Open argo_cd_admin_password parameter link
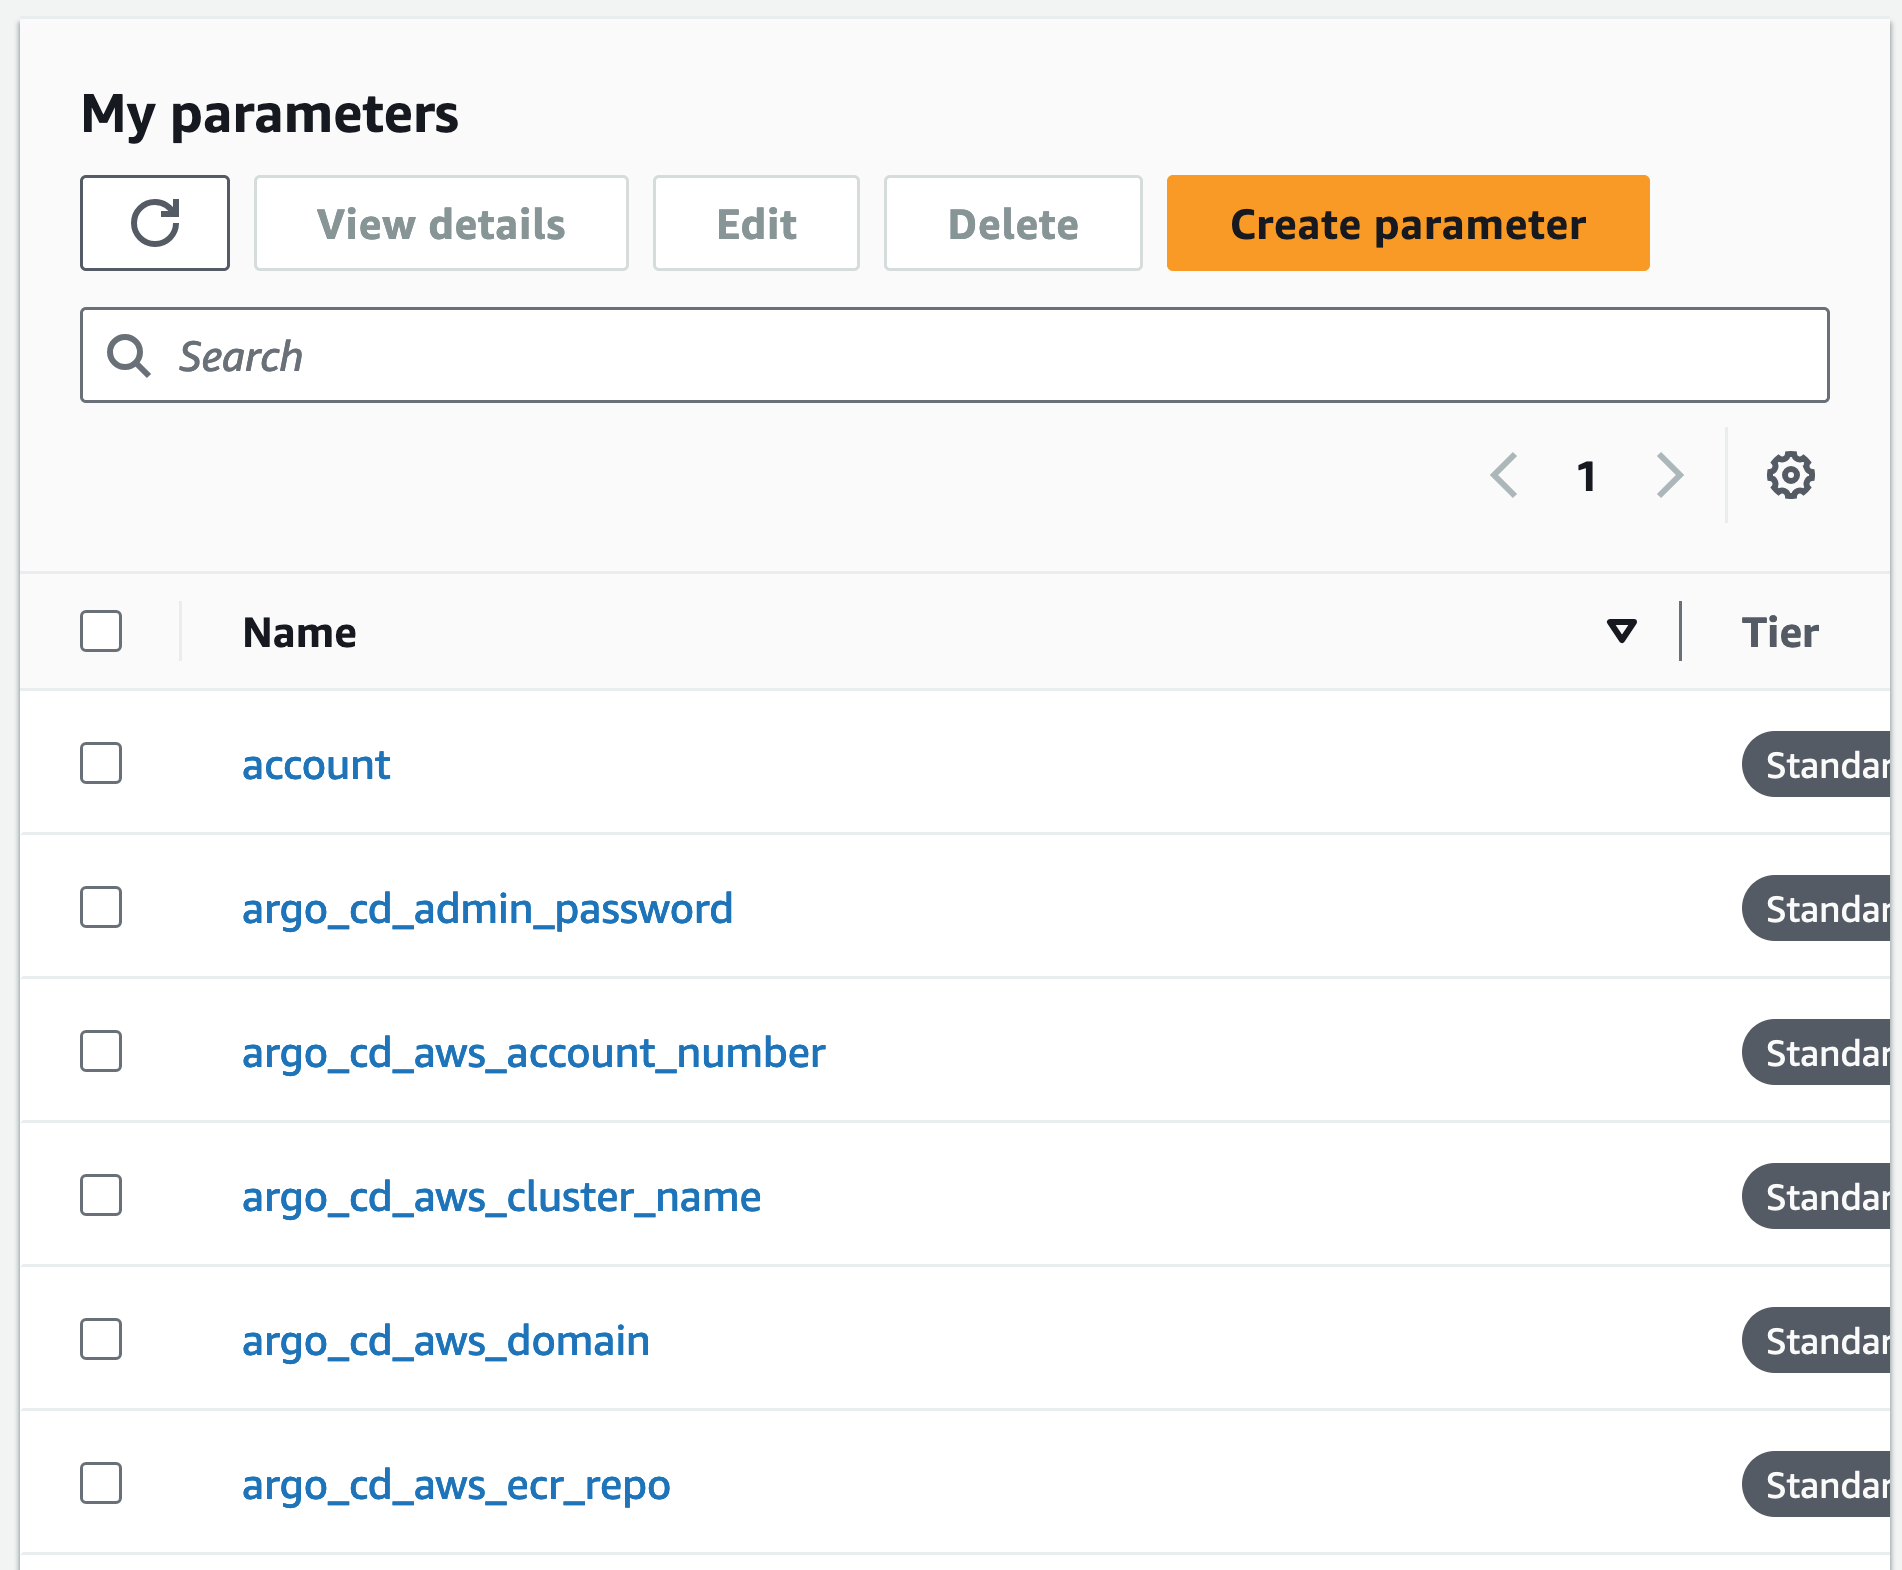 coord(487,910)
